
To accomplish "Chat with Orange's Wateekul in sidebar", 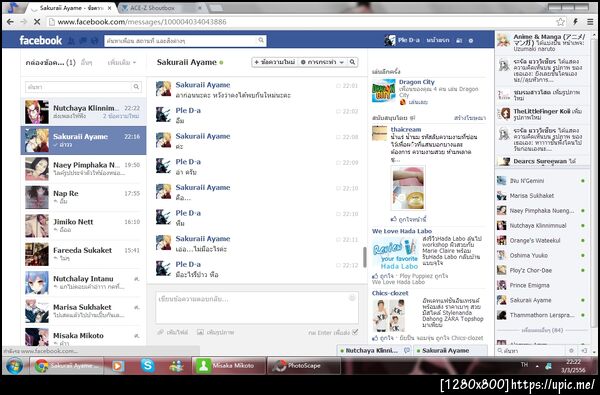I will [x=542, y=240].
